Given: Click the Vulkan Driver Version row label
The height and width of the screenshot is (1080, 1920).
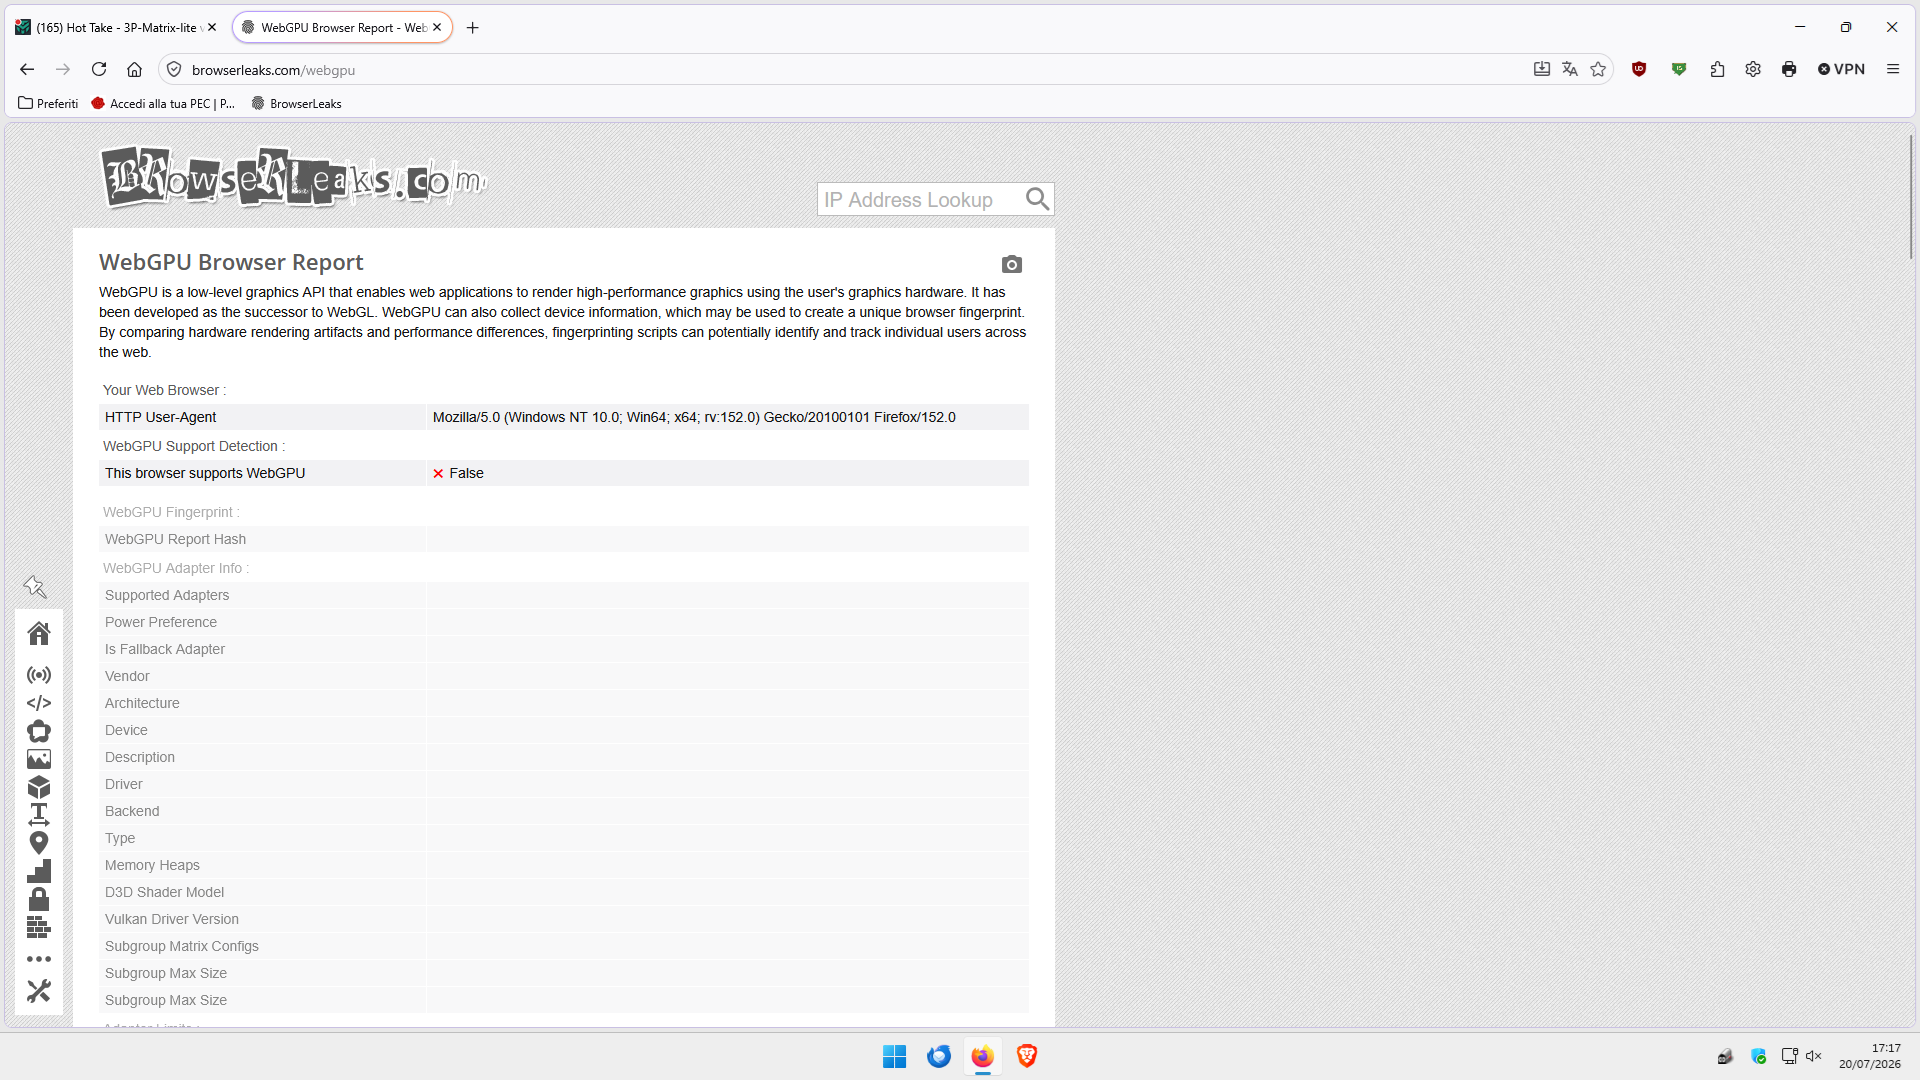Looking at the screenshot, I should click(172, 919).
